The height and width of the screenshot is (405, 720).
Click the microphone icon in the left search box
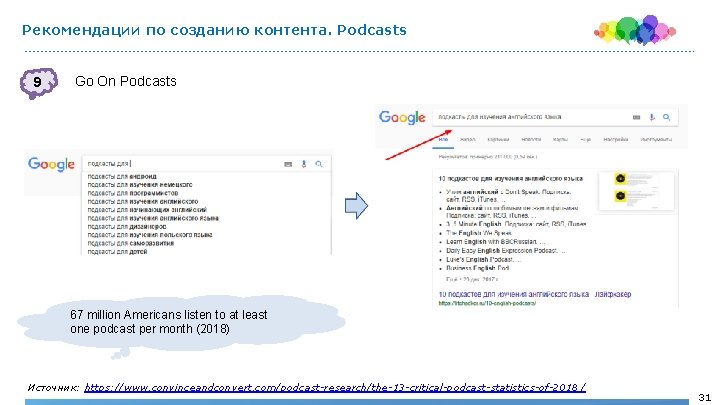click(x=304, y=164)
